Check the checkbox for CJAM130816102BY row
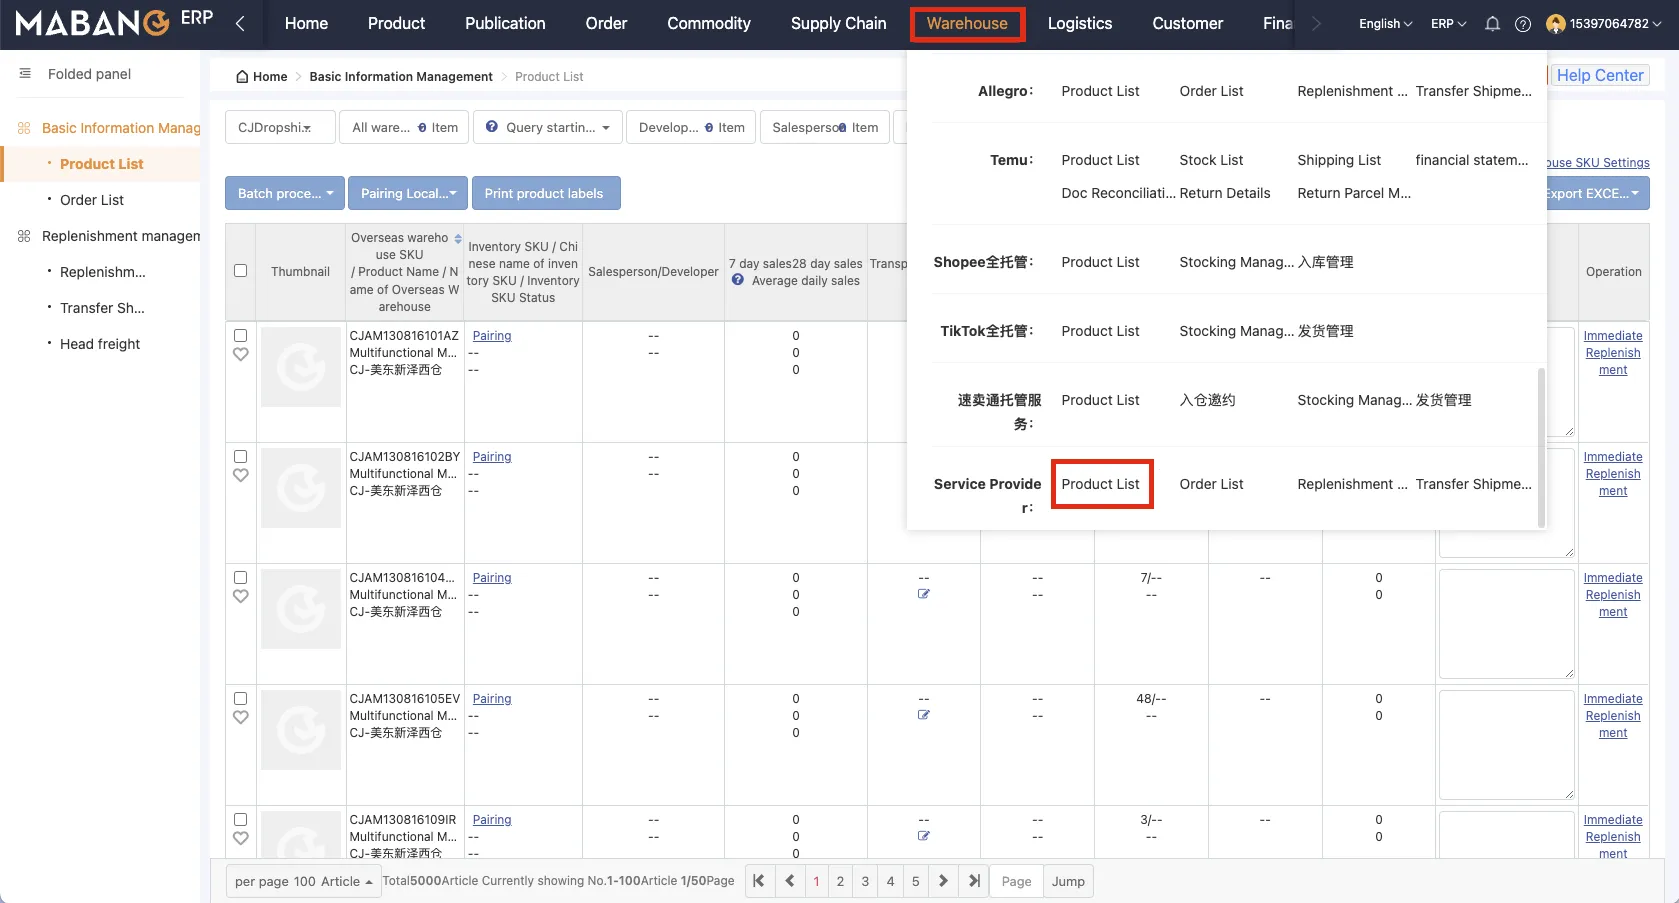 [x=240, y=457]
